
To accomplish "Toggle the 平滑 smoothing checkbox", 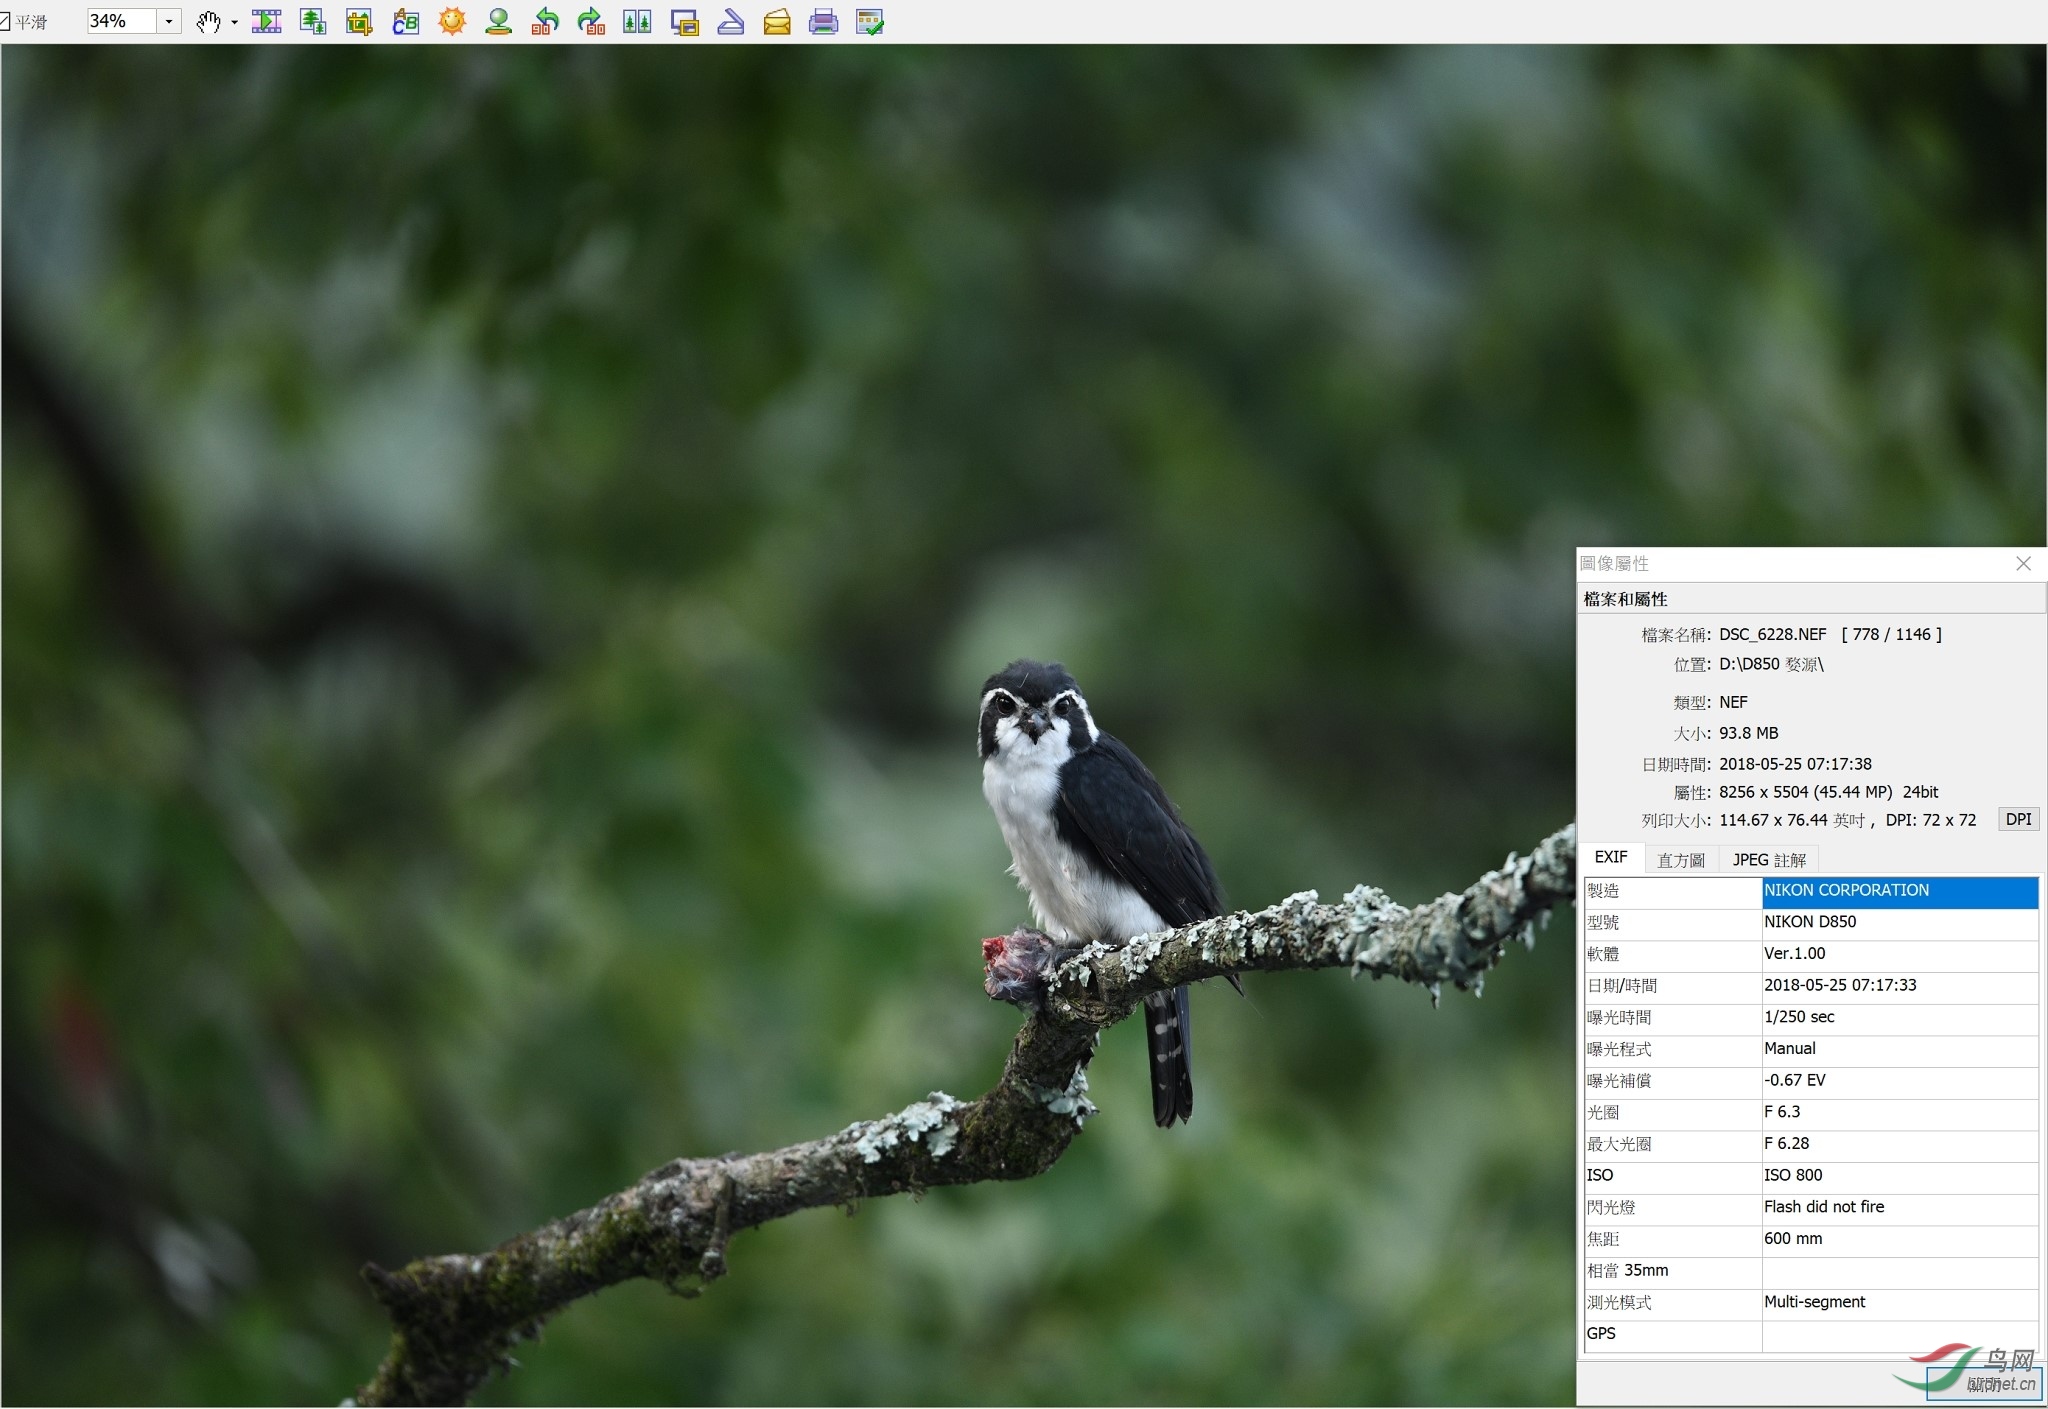I will [5, 21].
